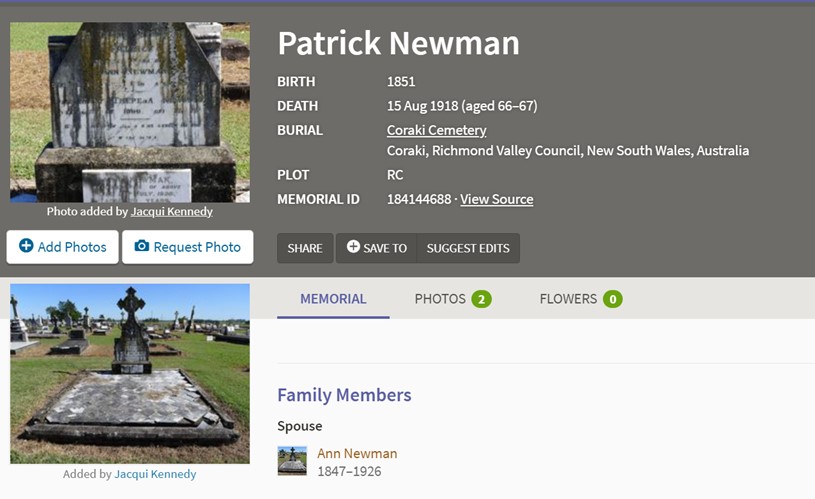Open the headstone close-up photo
Viewport: 815px width, 499px height.
(129, 113)
